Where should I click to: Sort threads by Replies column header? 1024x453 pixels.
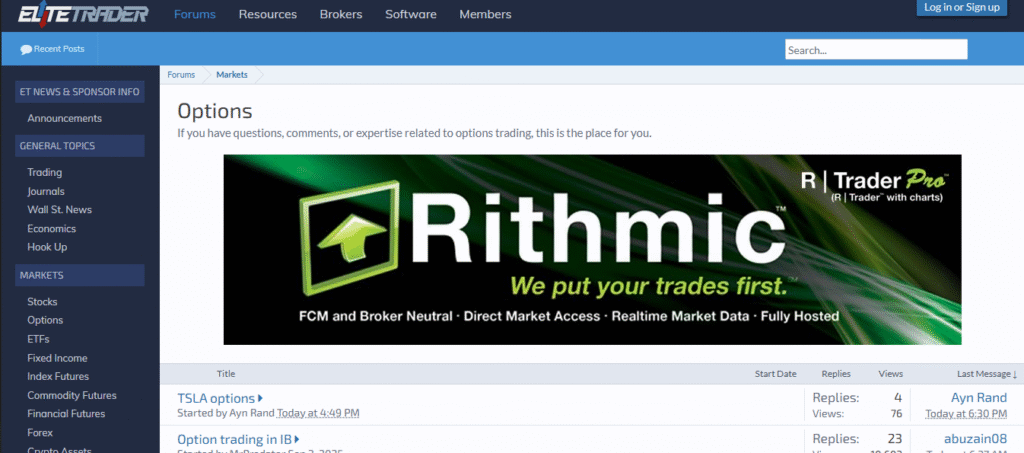[x=836, y=374]
